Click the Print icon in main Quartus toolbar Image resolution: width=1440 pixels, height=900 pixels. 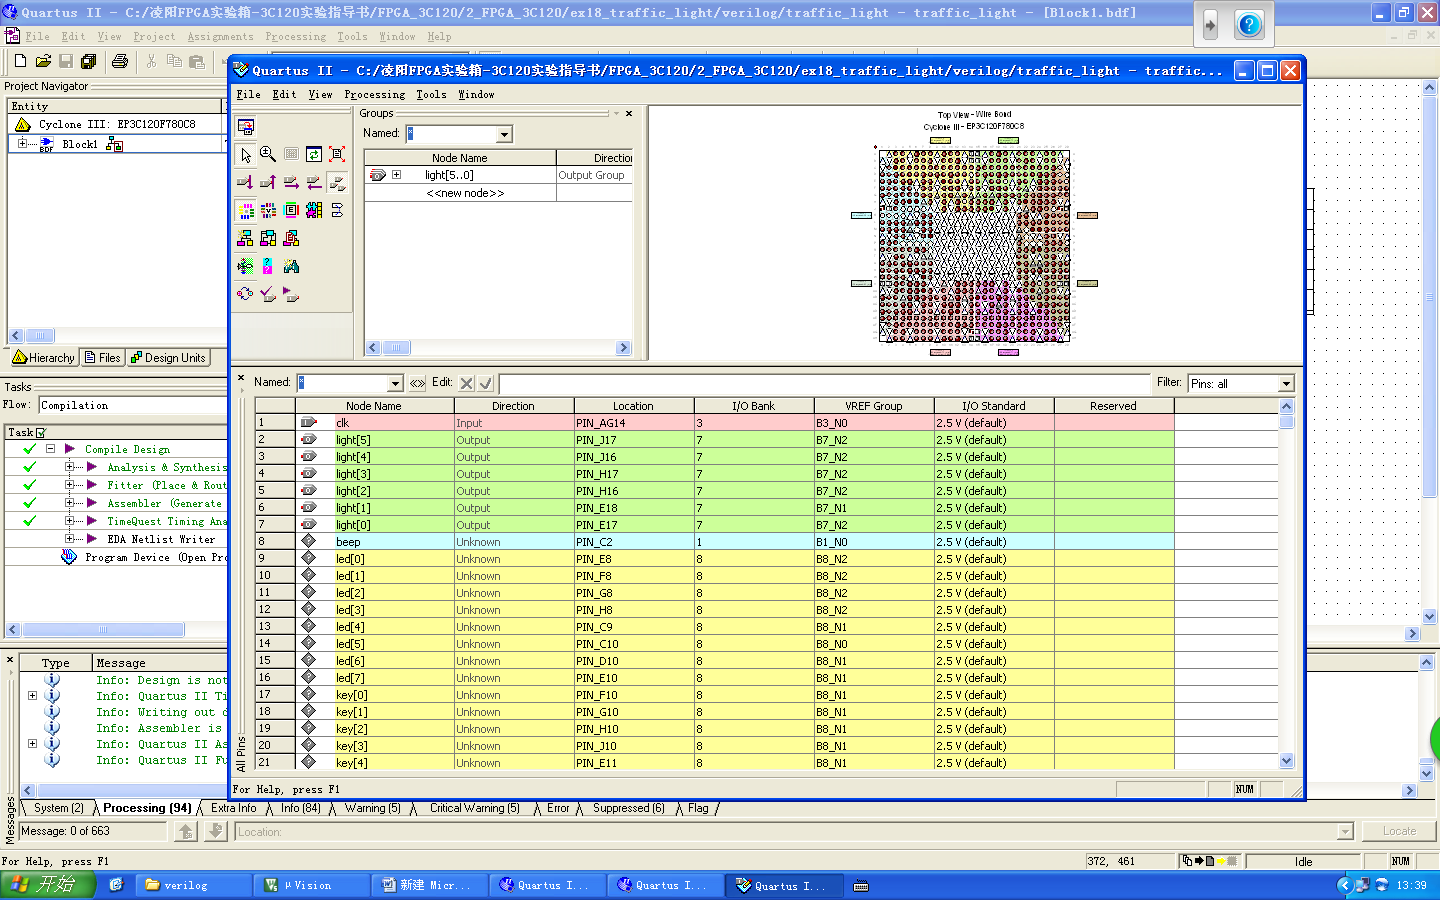[x=120, y=61]
